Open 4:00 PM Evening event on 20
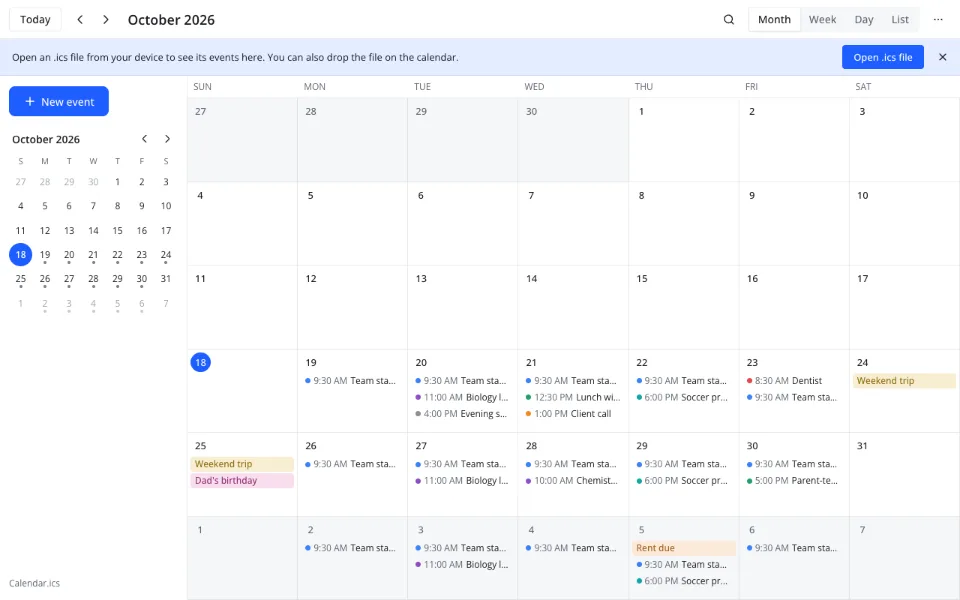Image resolution: width=960 pixels, height=600 pixels. click(x=461, y=414)
